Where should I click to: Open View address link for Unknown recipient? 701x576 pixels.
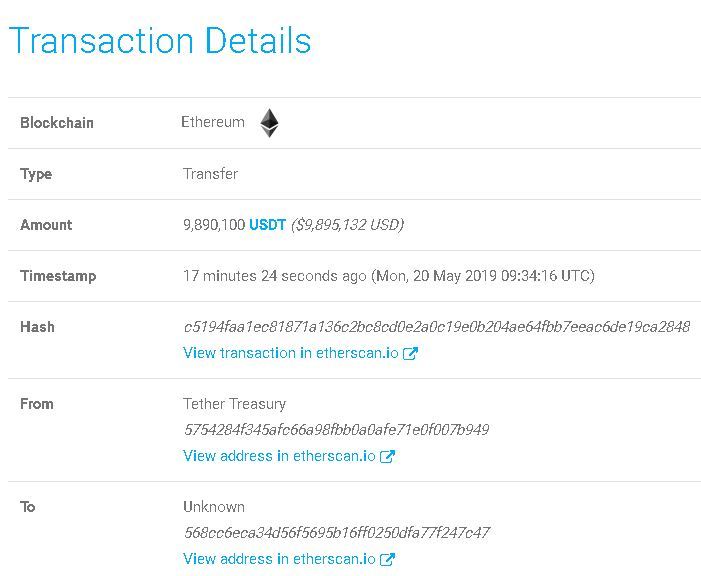coord(279,559)
